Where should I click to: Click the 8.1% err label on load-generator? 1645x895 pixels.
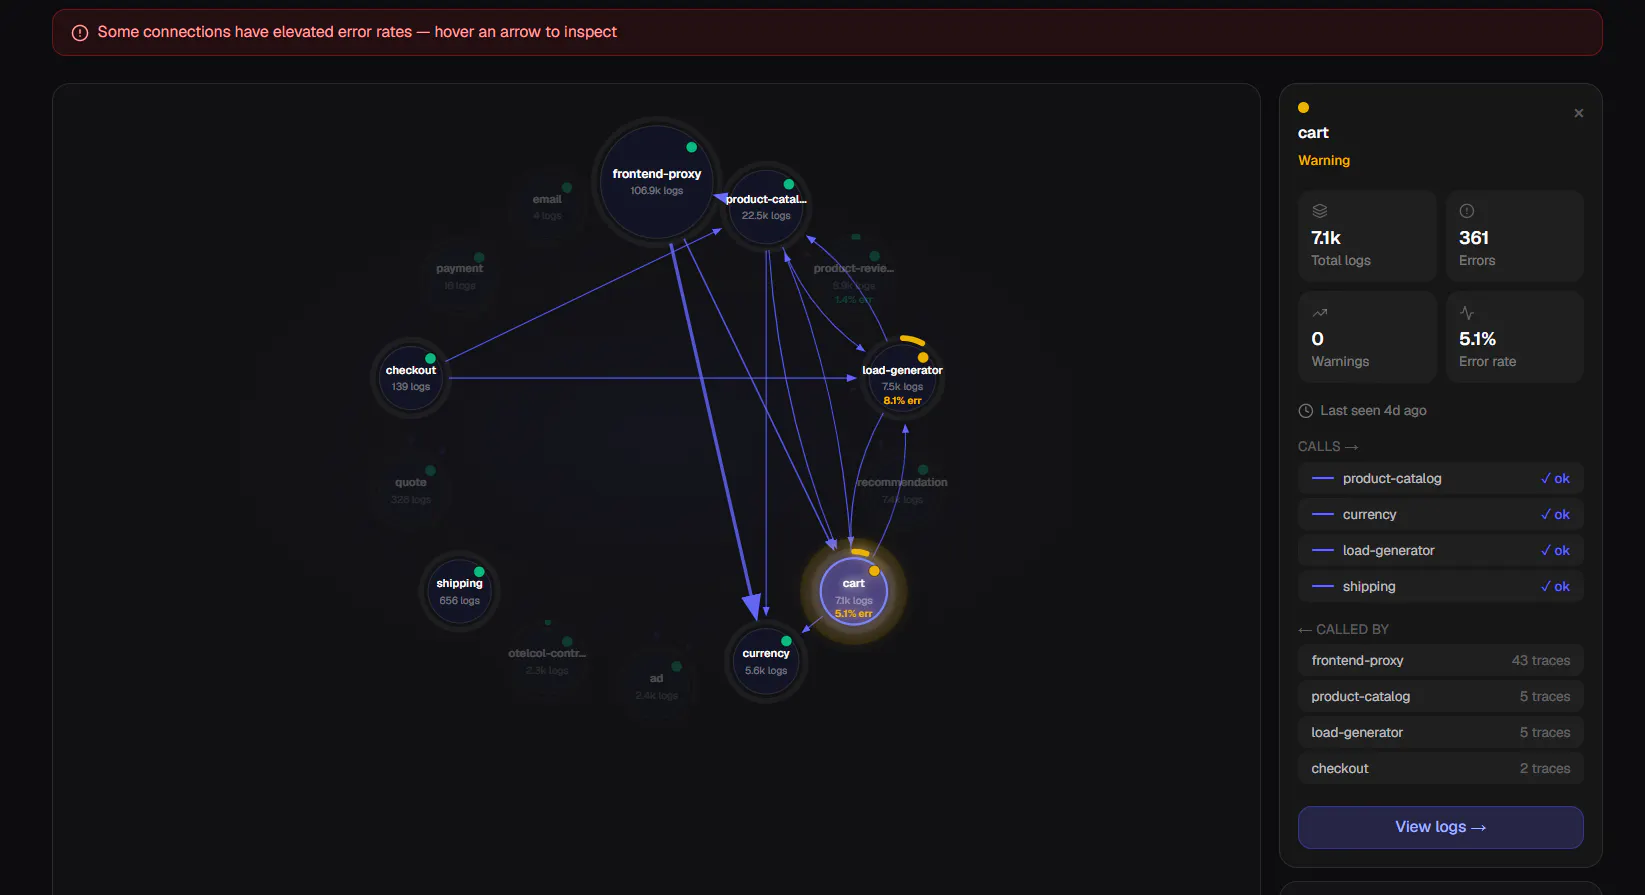tap(902, 401)
